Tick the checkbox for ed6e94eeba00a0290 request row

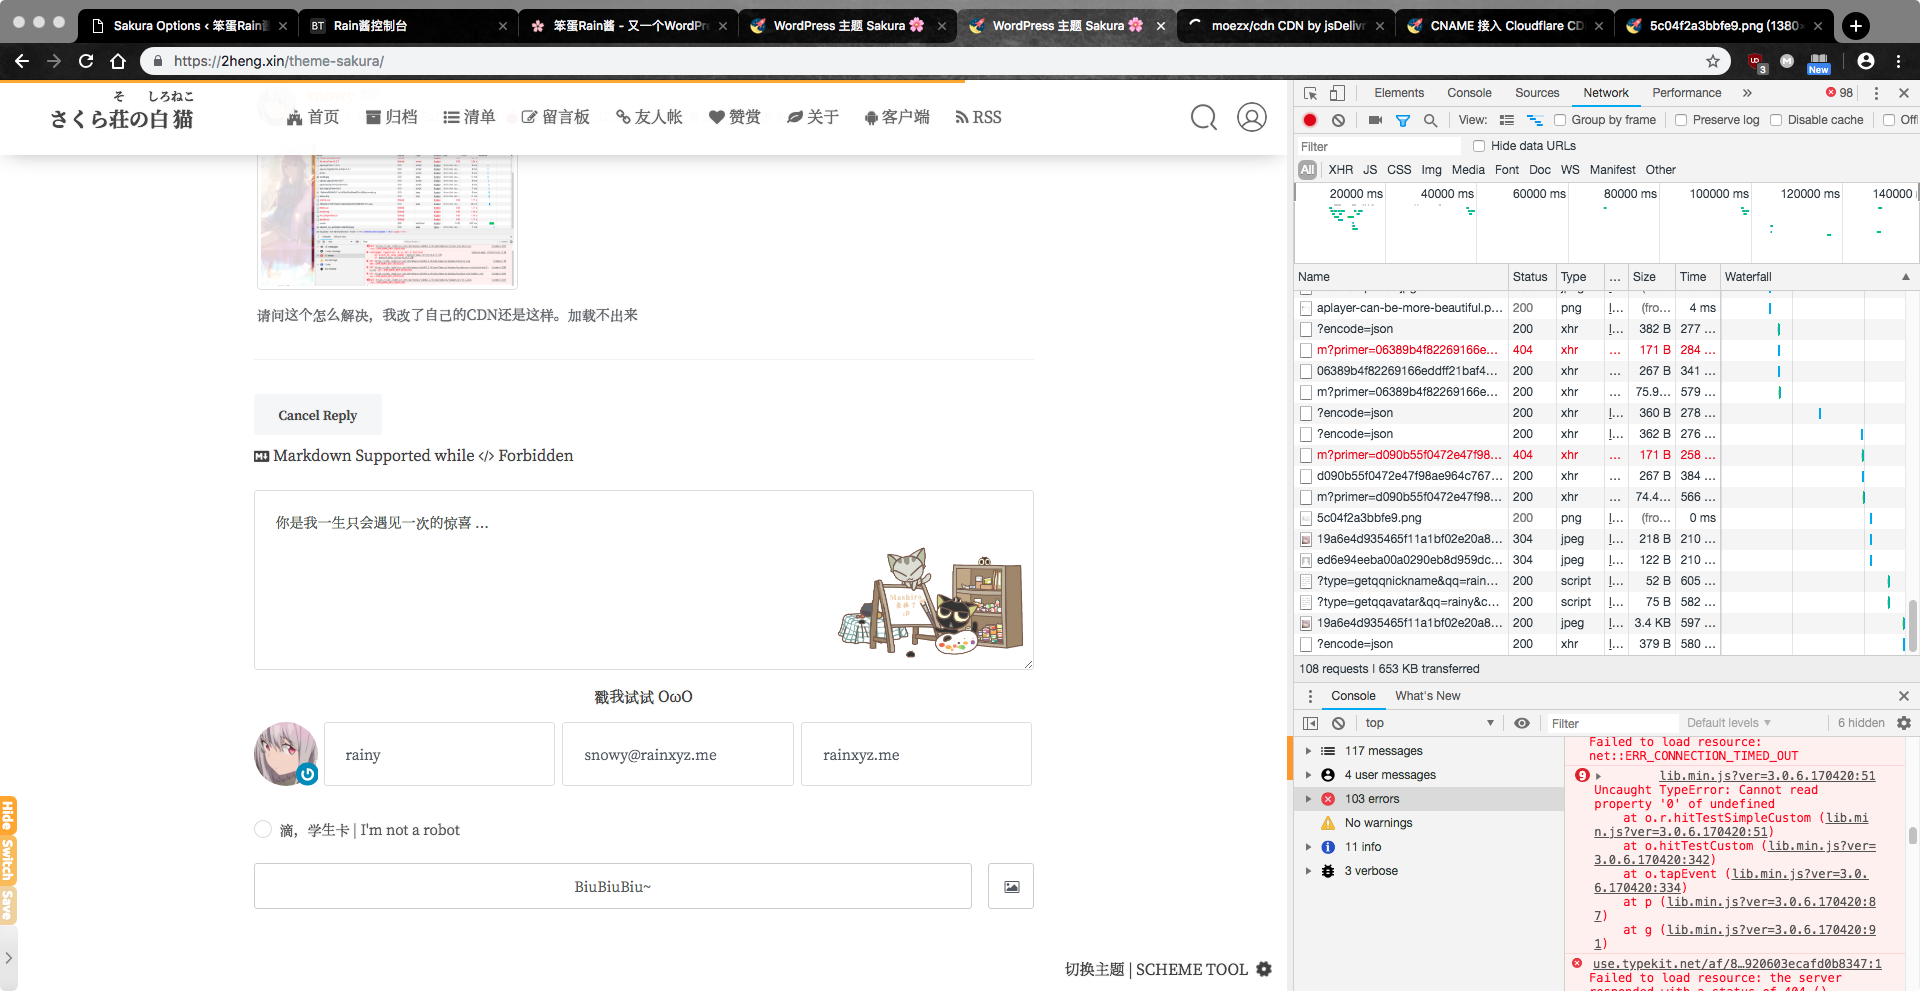[x=1305, y=560]
